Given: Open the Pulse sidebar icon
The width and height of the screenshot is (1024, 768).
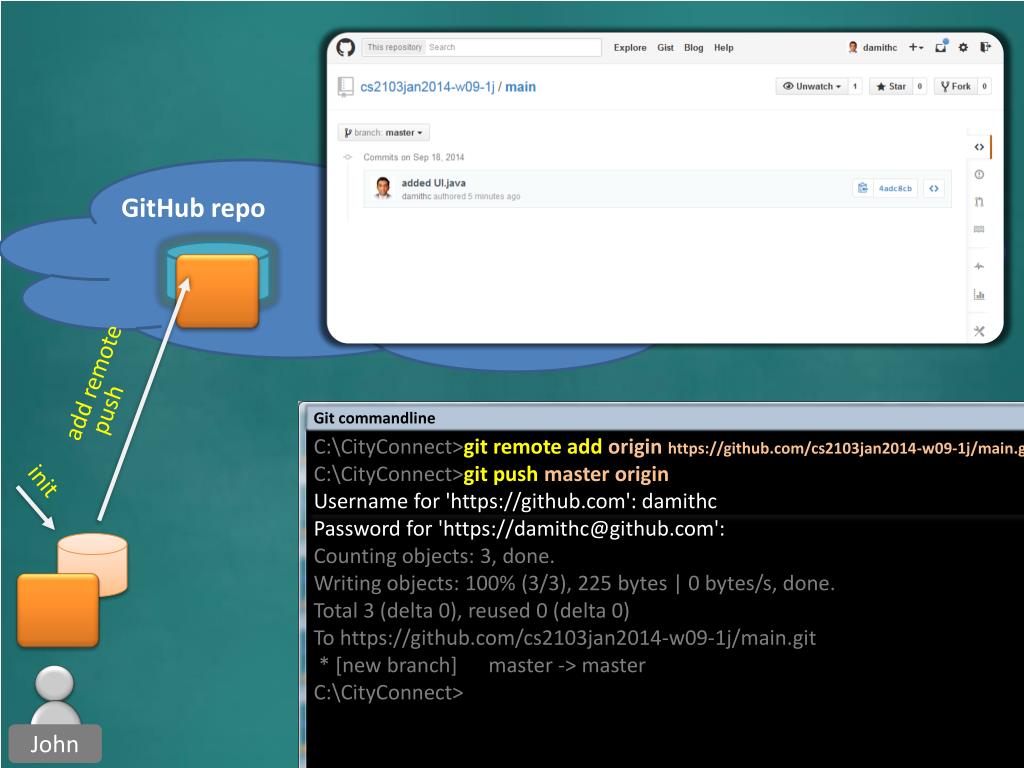Looking at the screenshot, I should coord(979,266).
